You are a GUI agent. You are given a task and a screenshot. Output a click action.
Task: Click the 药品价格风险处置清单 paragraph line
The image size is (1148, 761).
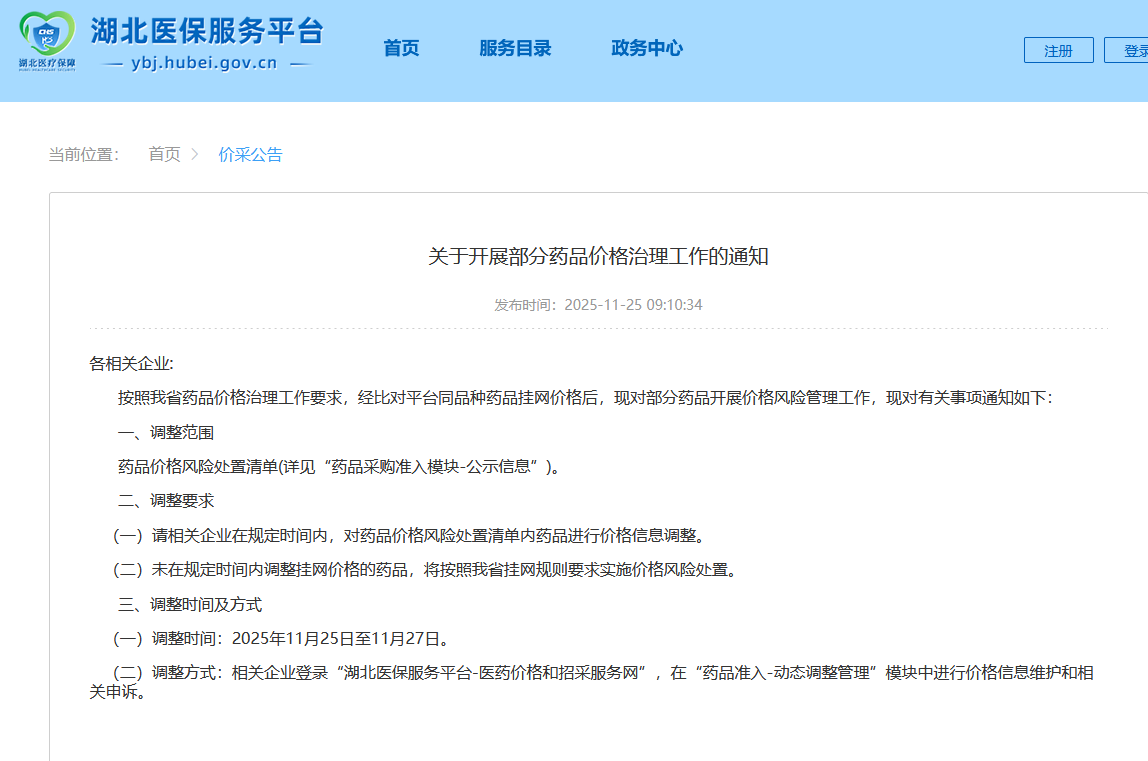point(339,466)
